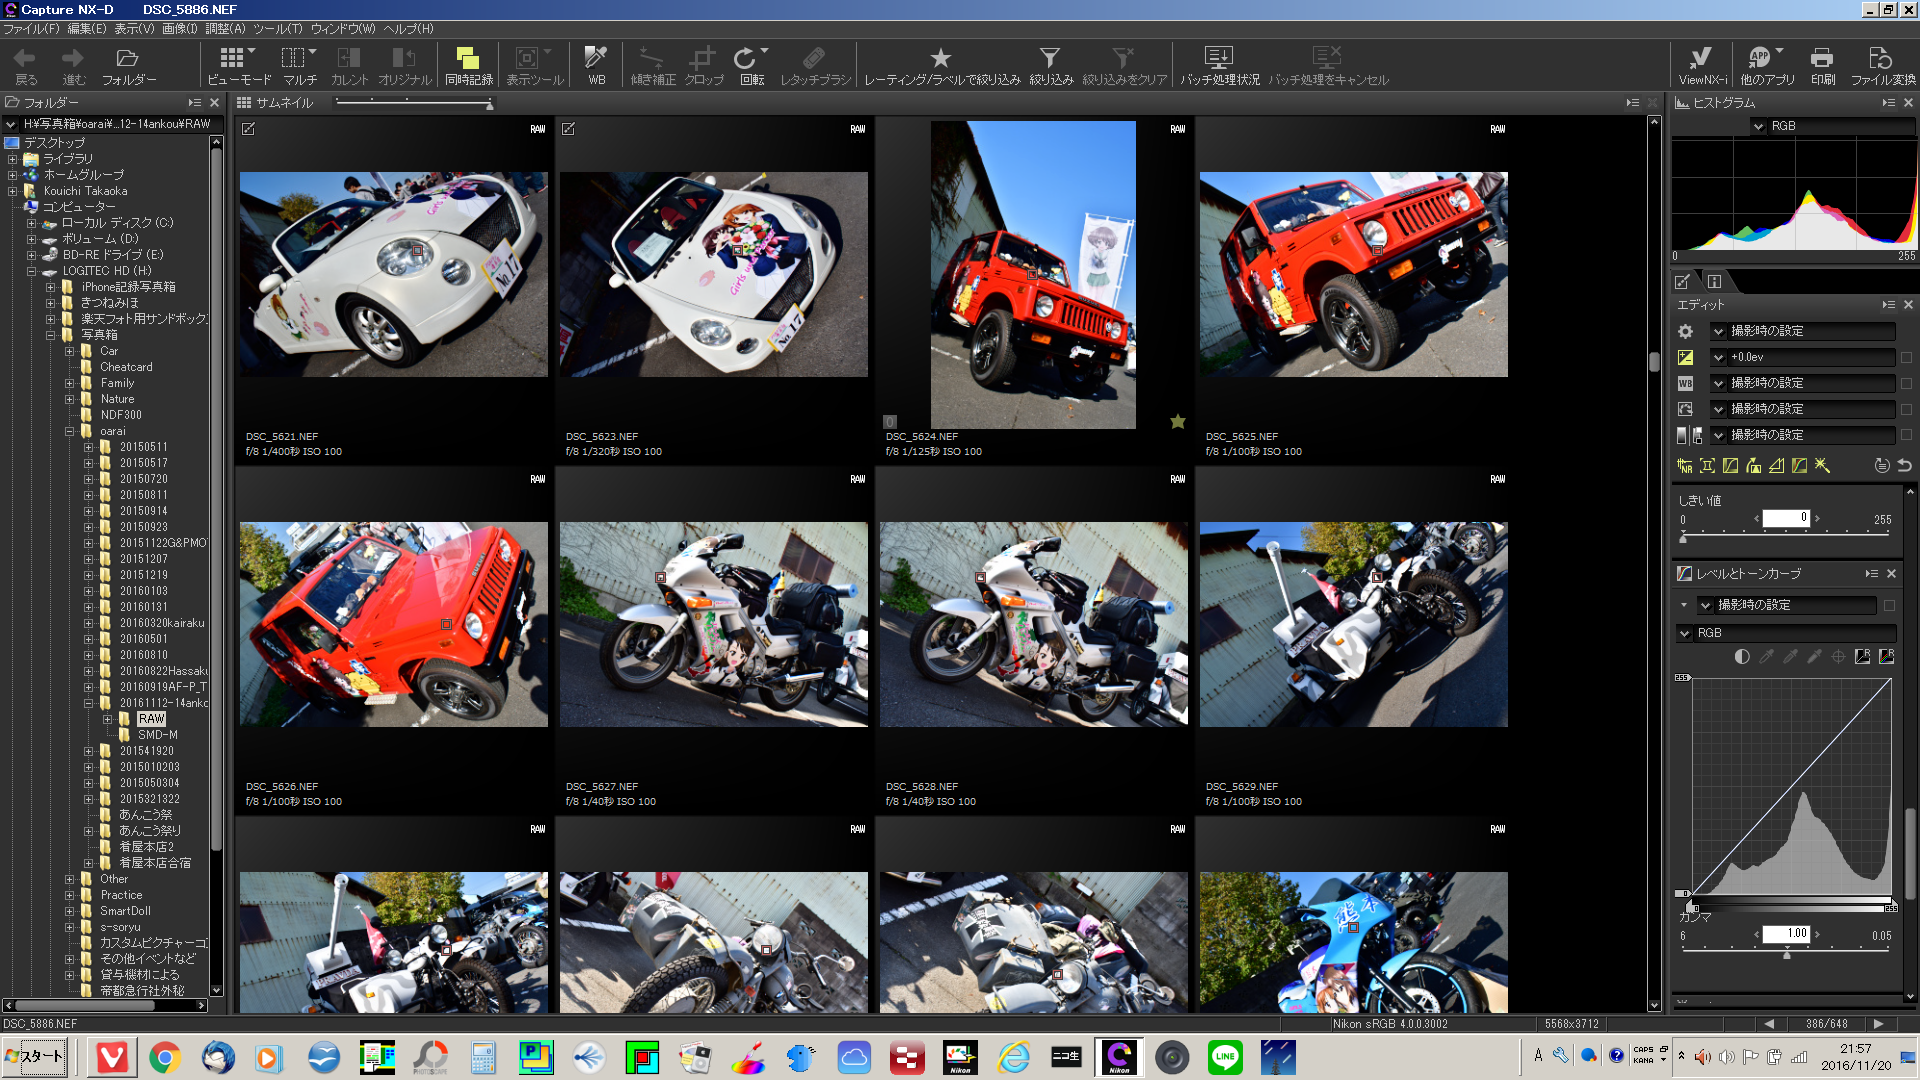Expand the 20150511 folder in tree
This screenshot has height=1080, width=1920.
coord(88,447)
